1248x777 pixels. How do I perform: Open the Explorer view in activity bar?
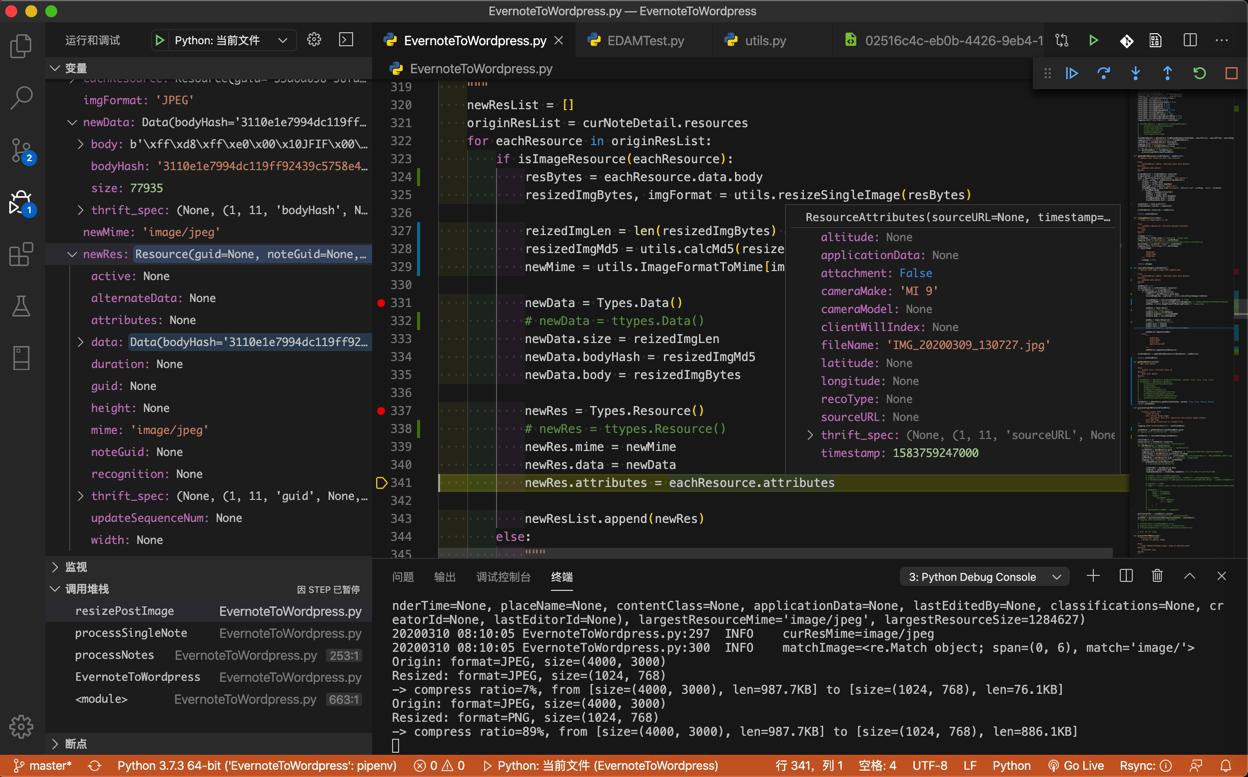click(21, 46)
